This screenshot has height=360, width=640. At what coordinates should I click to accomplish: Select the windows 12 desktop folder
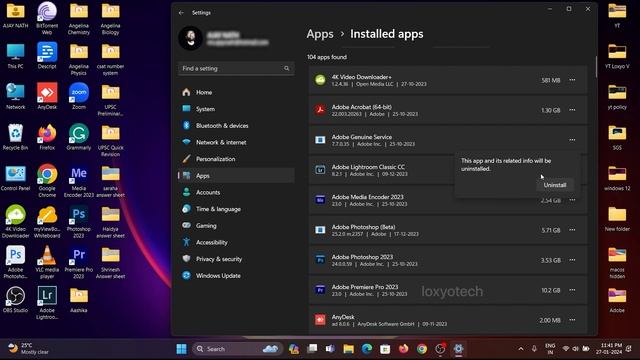(617, 178)
